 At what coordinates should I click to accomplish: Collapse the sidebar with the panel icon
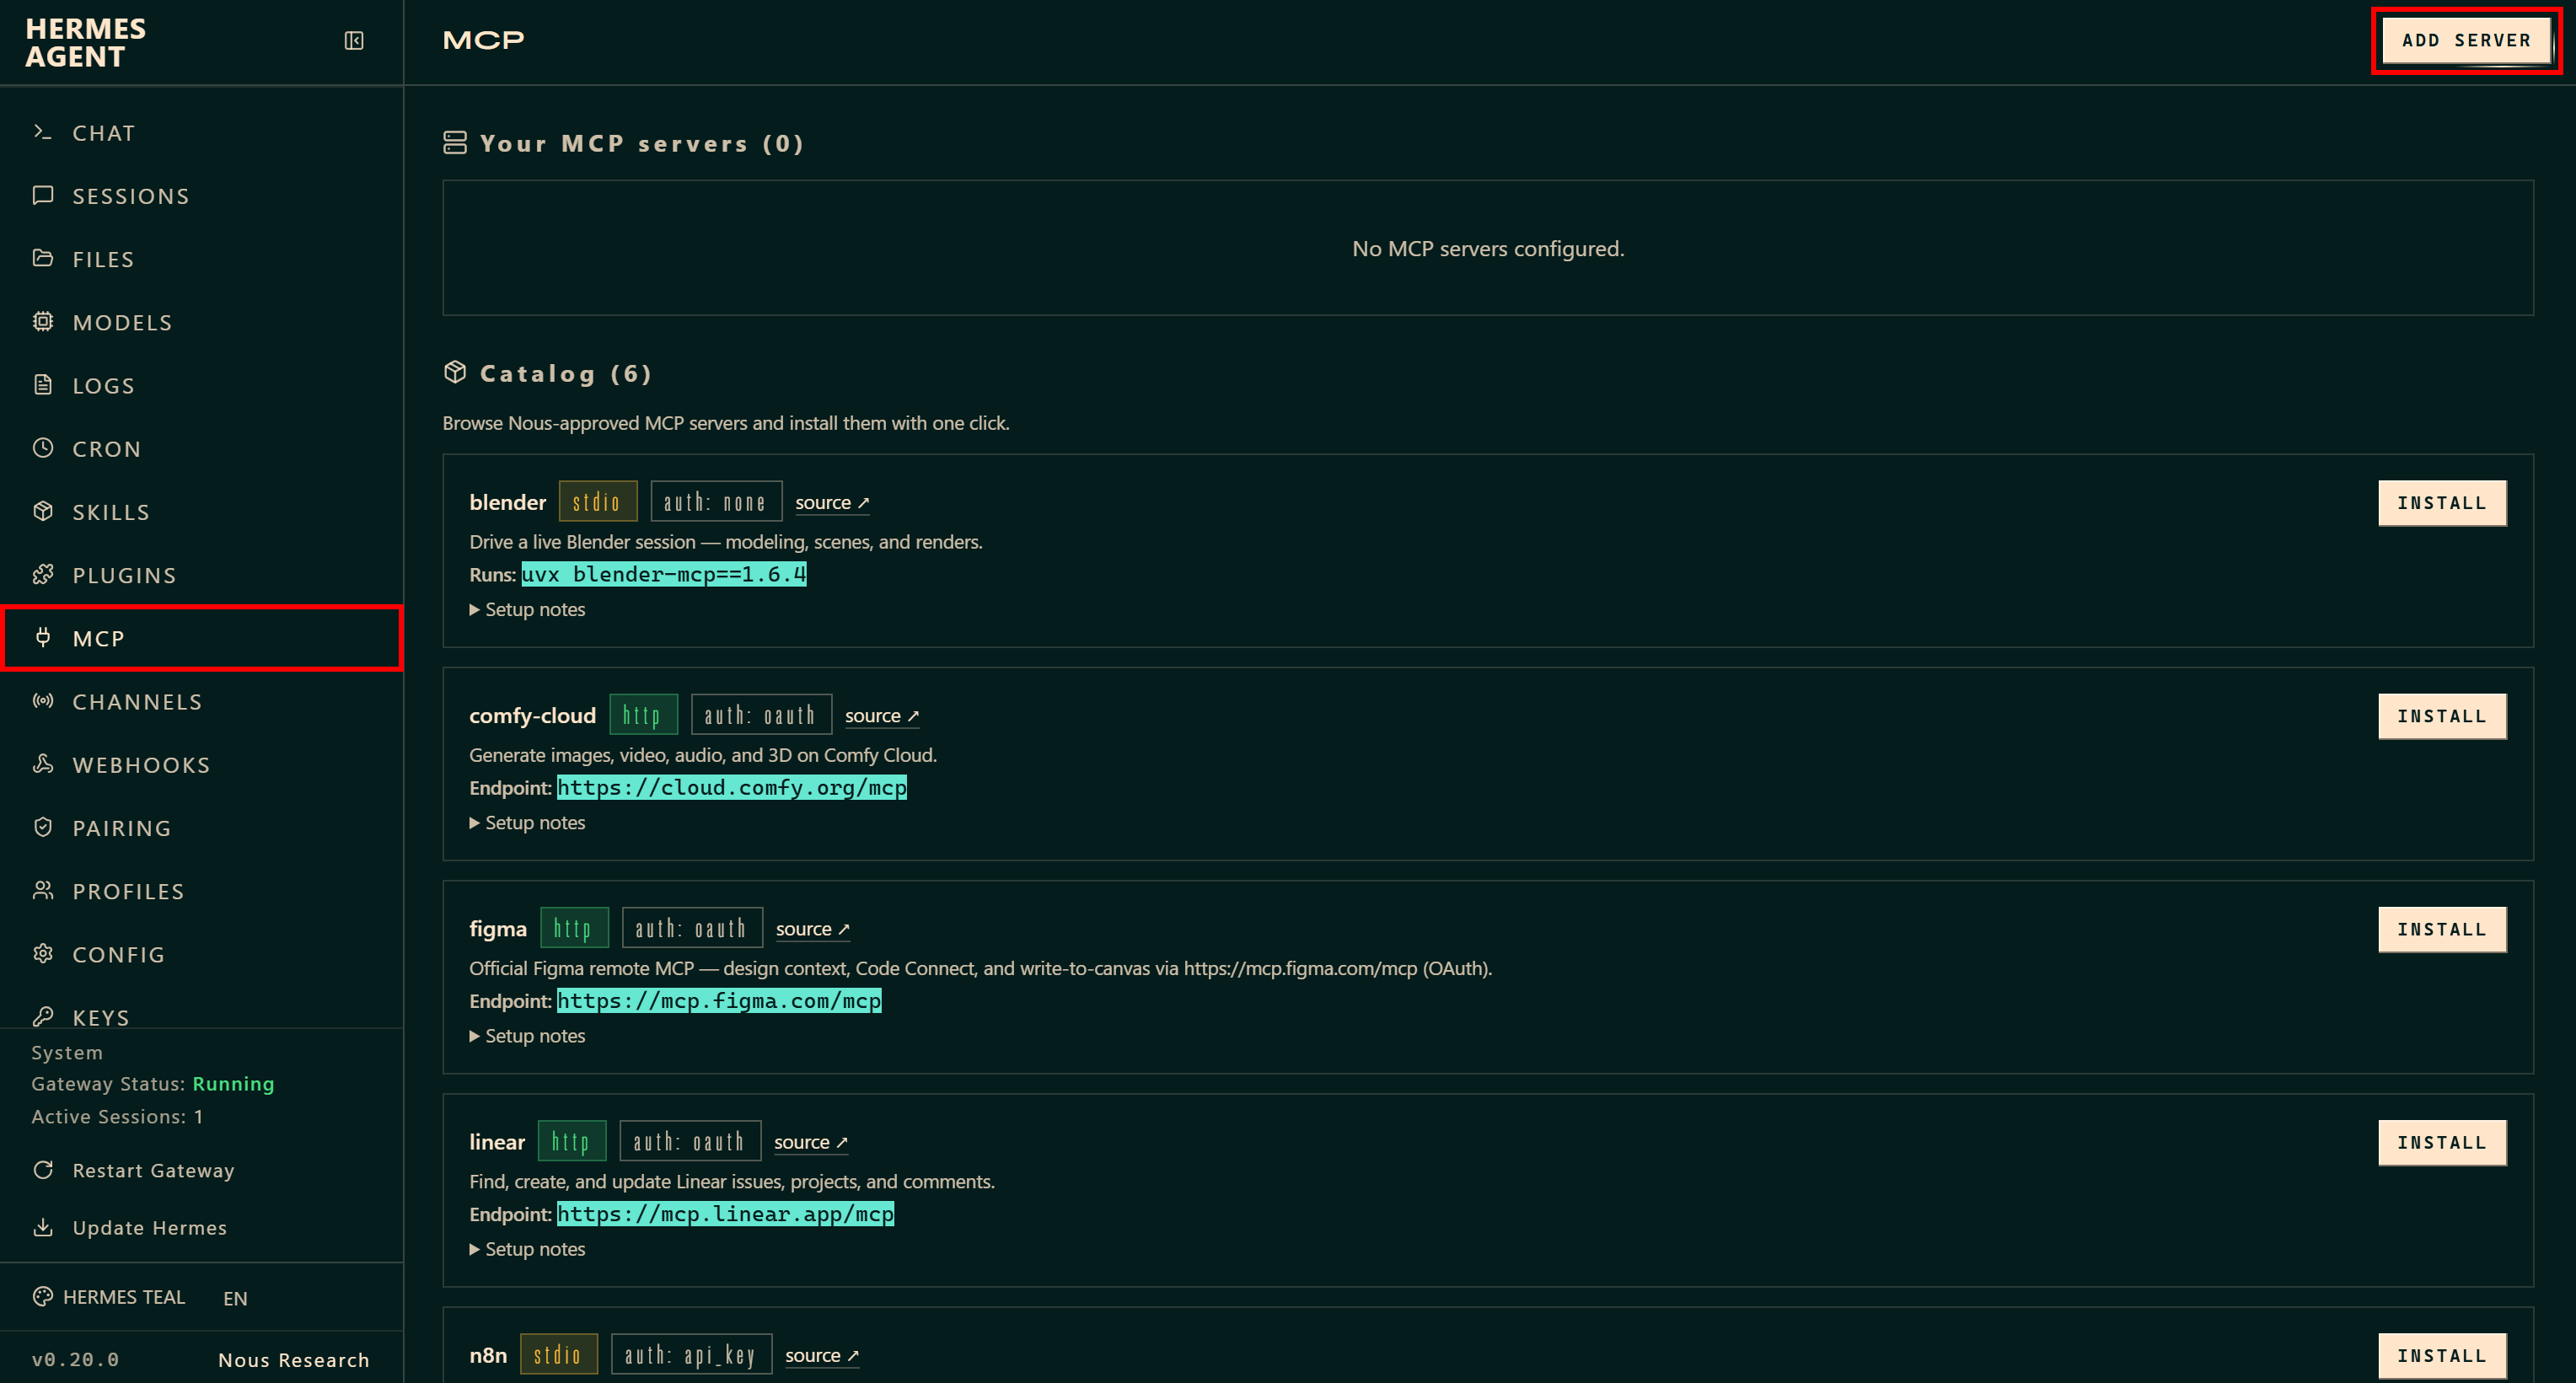pyautogui.click(x=354, y=40)
